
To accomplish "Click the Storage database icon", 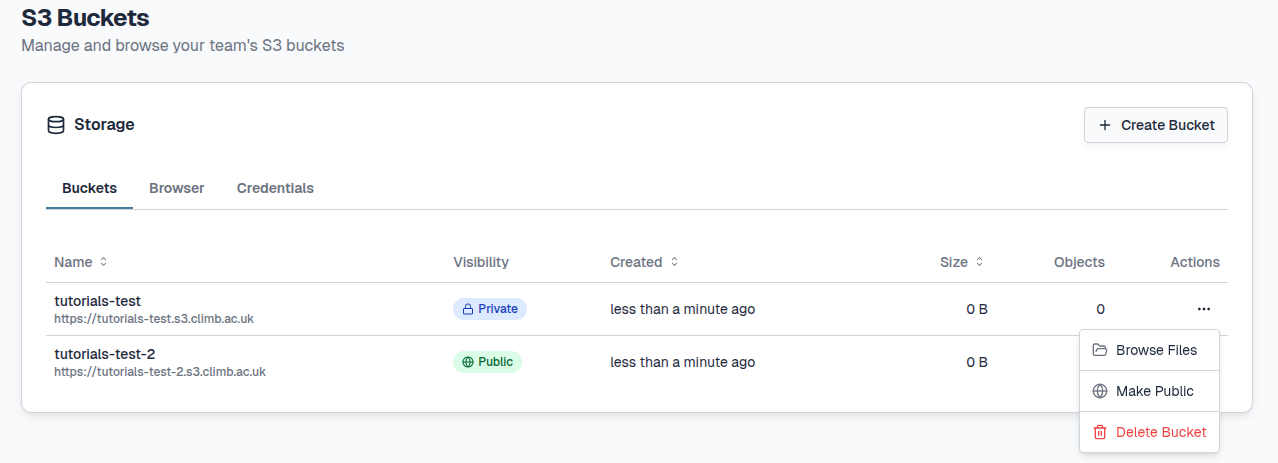I will [x=56, y=125].
